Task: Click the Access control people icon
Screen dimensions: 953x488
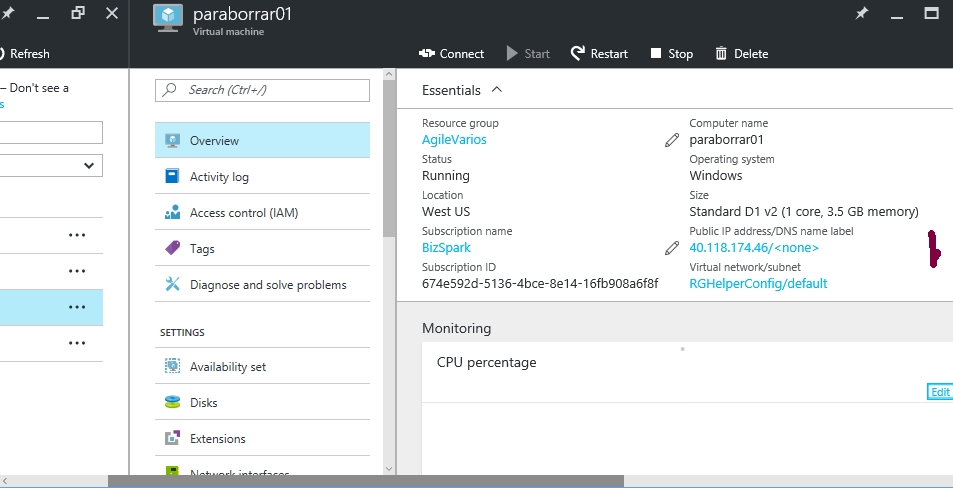Action: (172, 211)
